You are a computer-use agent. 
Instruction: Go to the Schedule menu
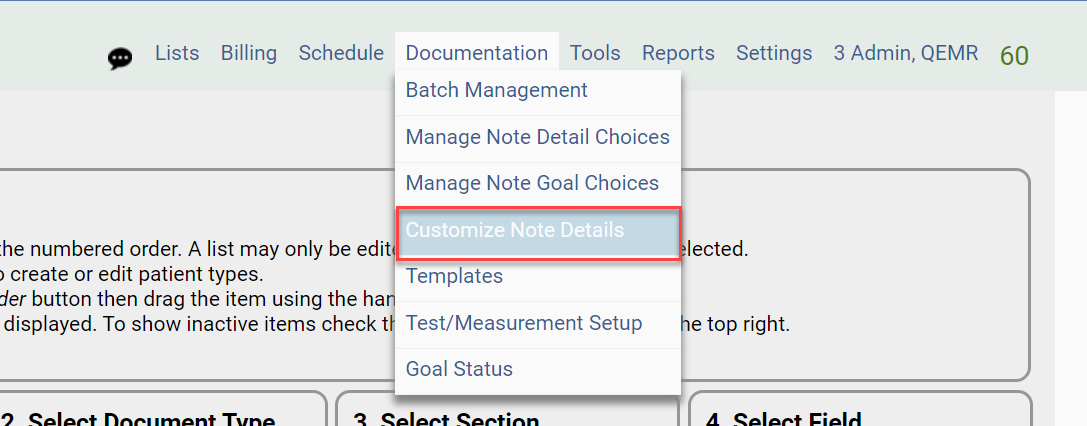click(x=341, y=53)
